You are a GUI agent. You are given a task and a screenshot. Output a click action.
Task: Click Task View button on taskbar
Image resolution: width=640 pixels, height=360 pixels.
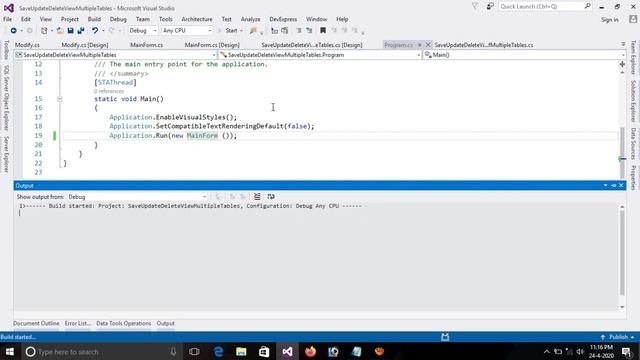(x=194, y=351)
